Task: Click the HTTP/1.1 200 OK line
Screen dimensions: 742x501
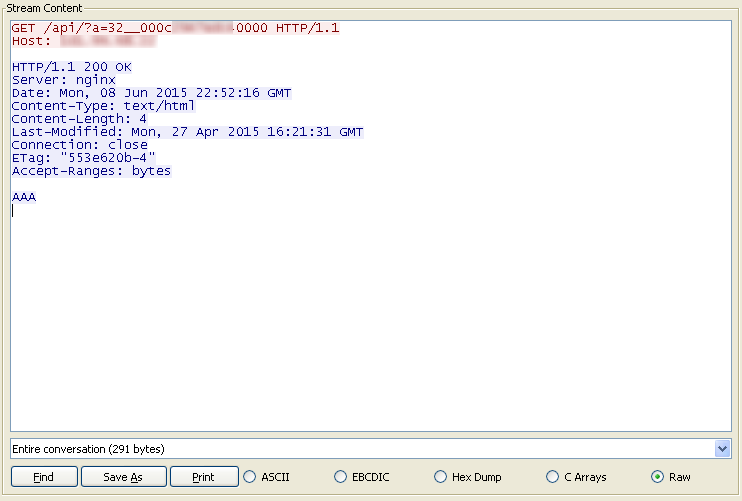Action: (x=72, y=67)
